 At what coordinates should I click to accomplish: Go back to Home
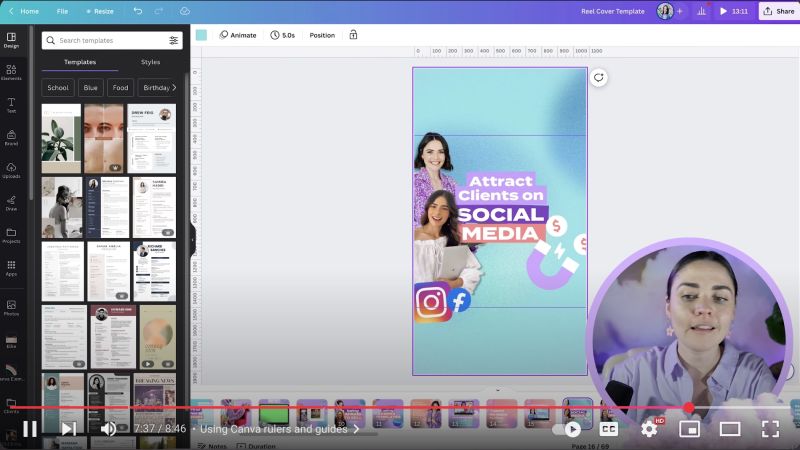tap(23, 11)
